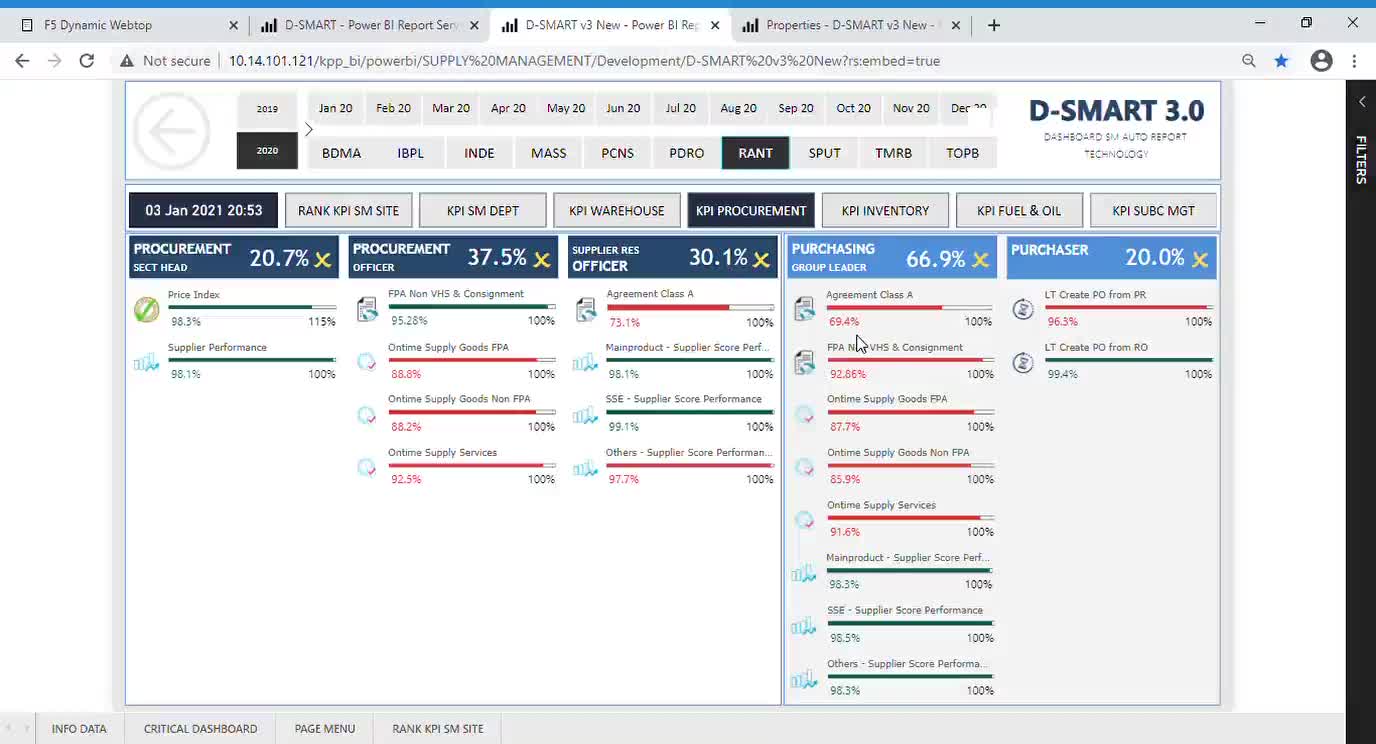The width and height of the screenshot is (1376, 744).
Task: Open the KPI SM DEPT view
Action: tap(483, 211)
